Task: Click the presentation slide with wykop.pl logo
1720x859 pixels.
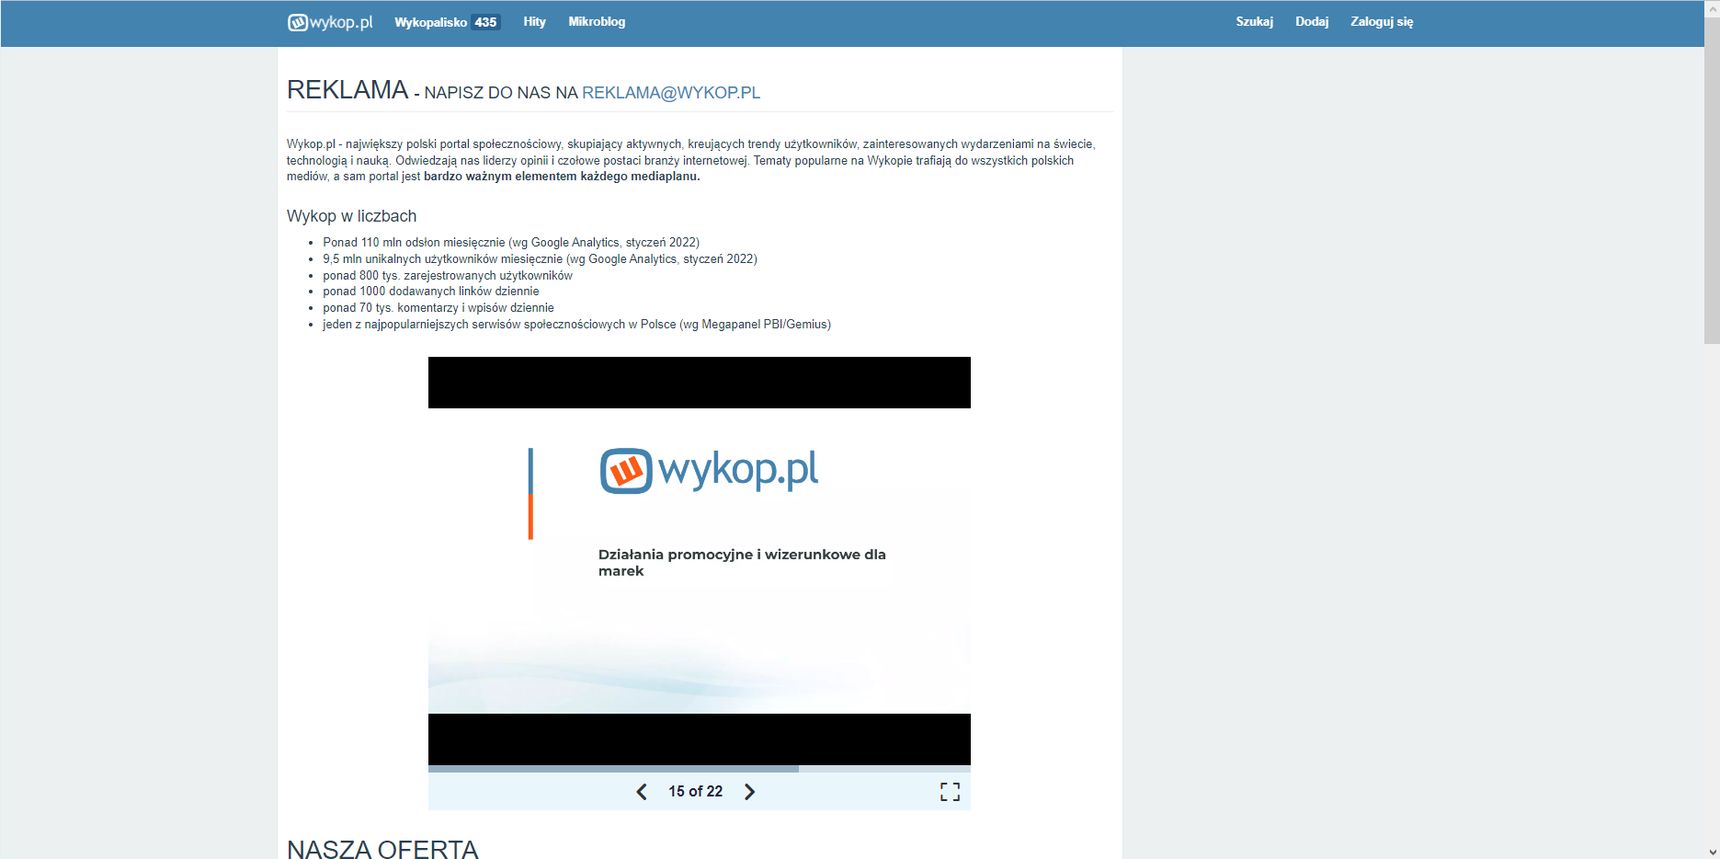Action: tap(699, 561)
